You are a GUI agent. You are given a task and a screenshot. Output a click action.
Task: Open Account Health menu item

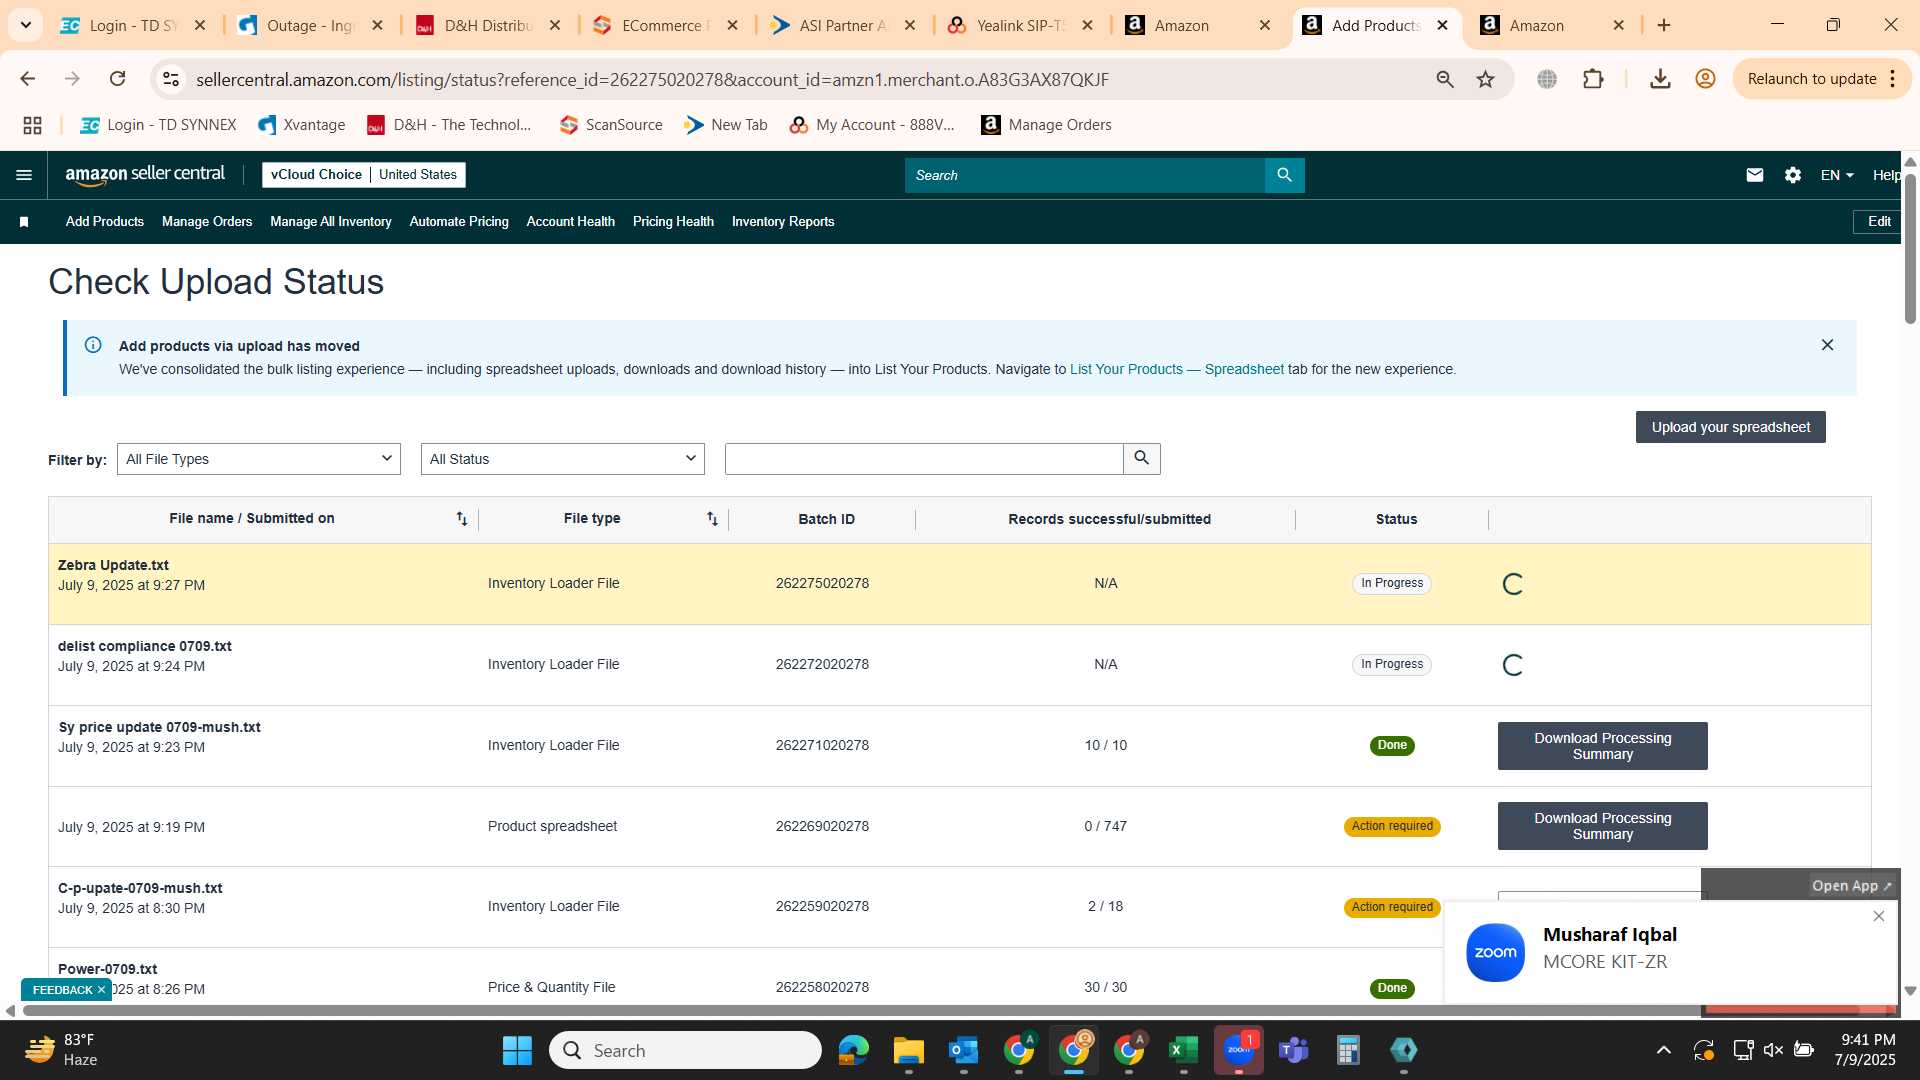click(571, 222)
